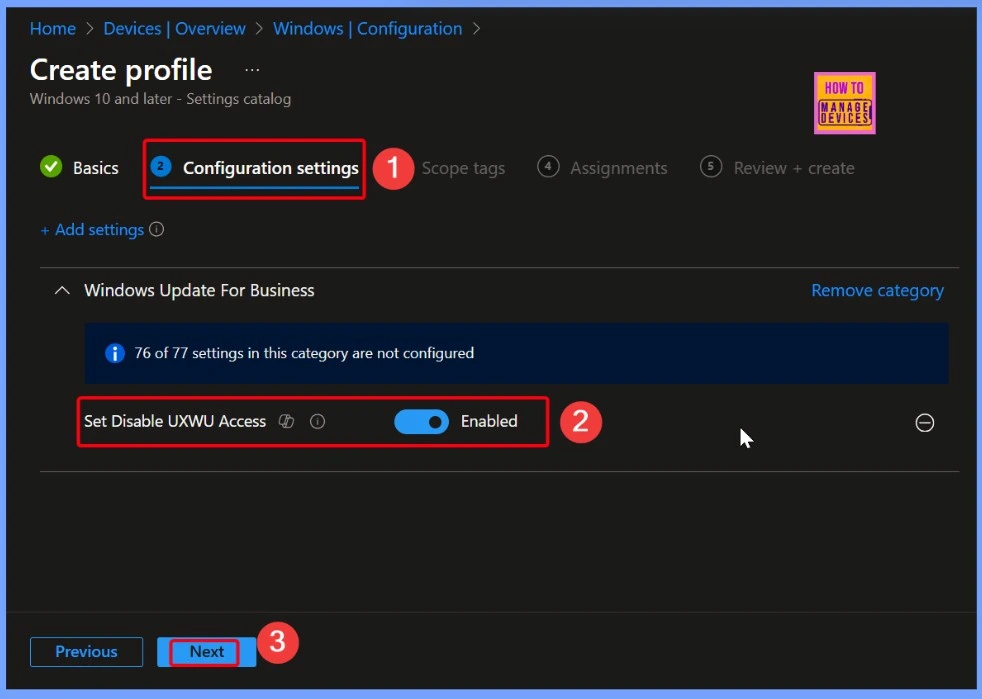Screen dimensions: 982x699
Task: Collapse the Windows Update For Business category
Action: (x=62, y=291)
